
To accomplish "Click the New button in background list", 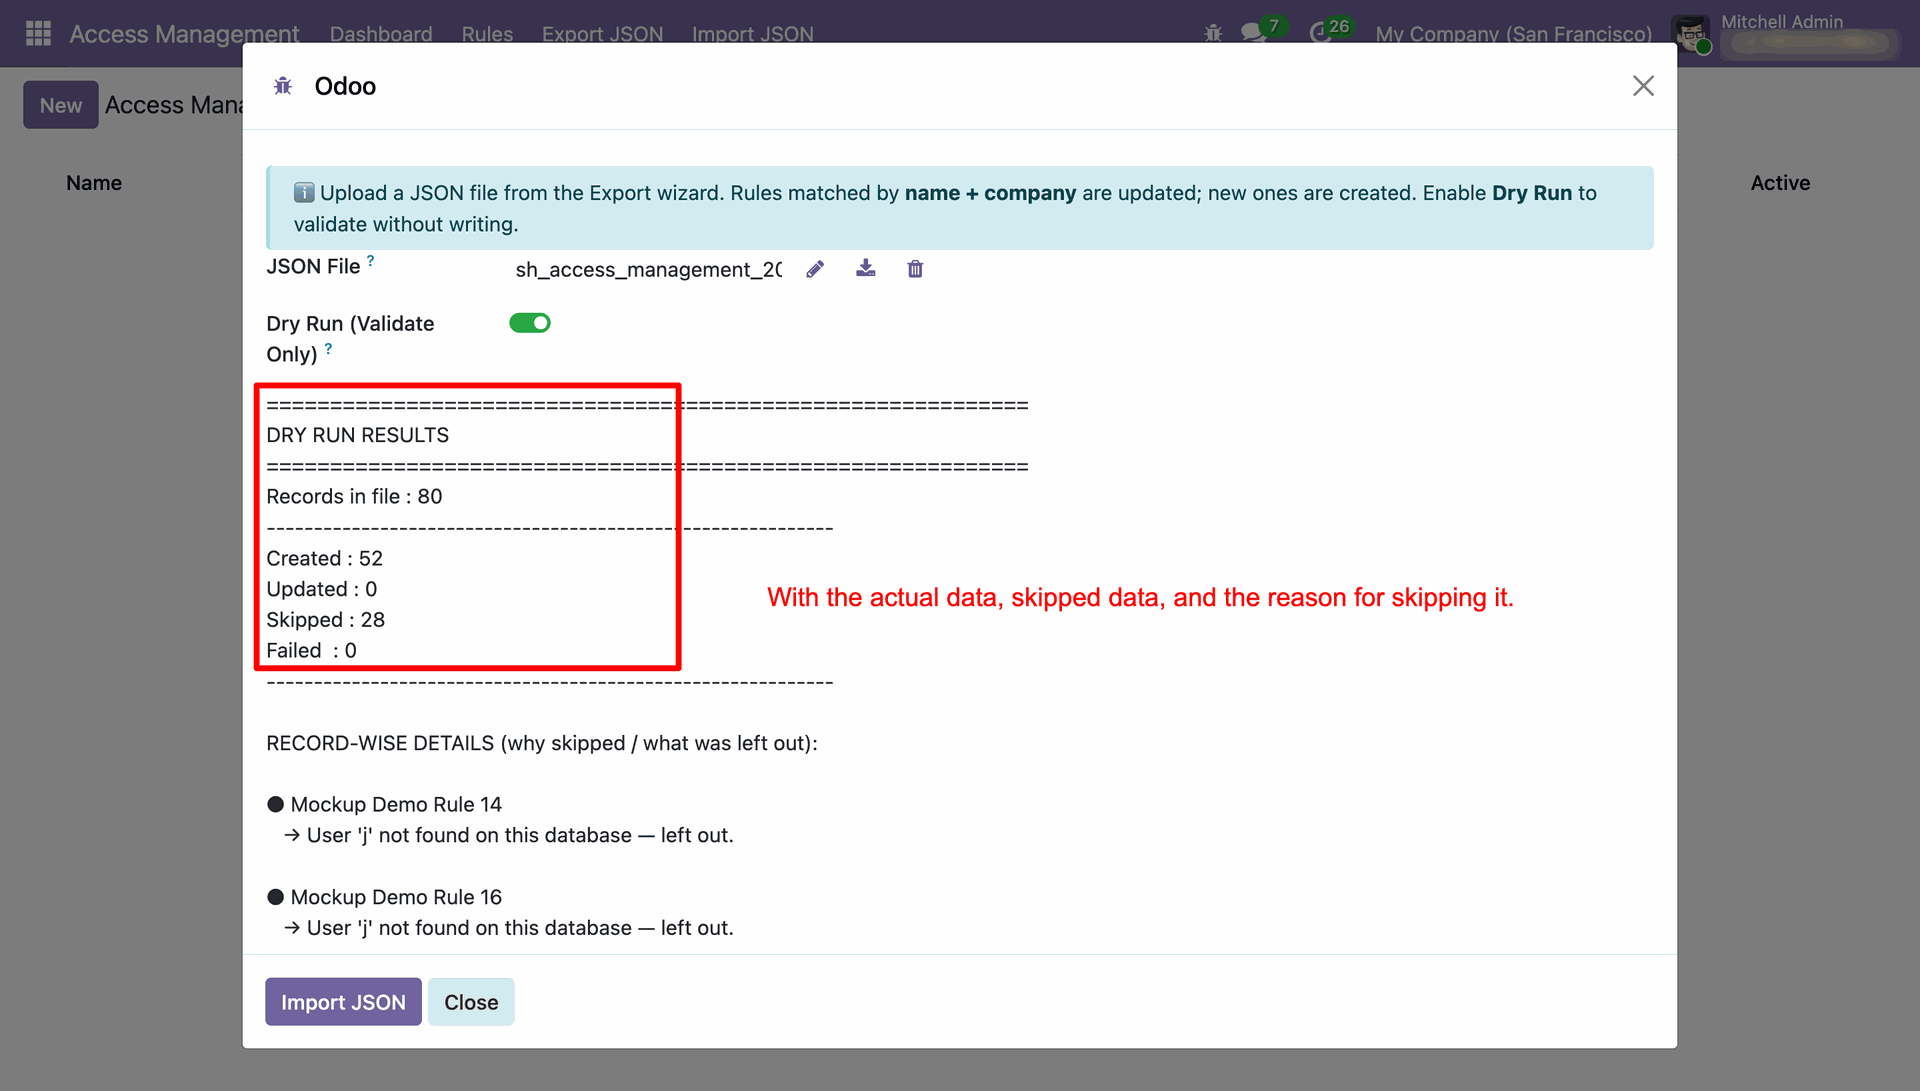I will tap(61, 105).
